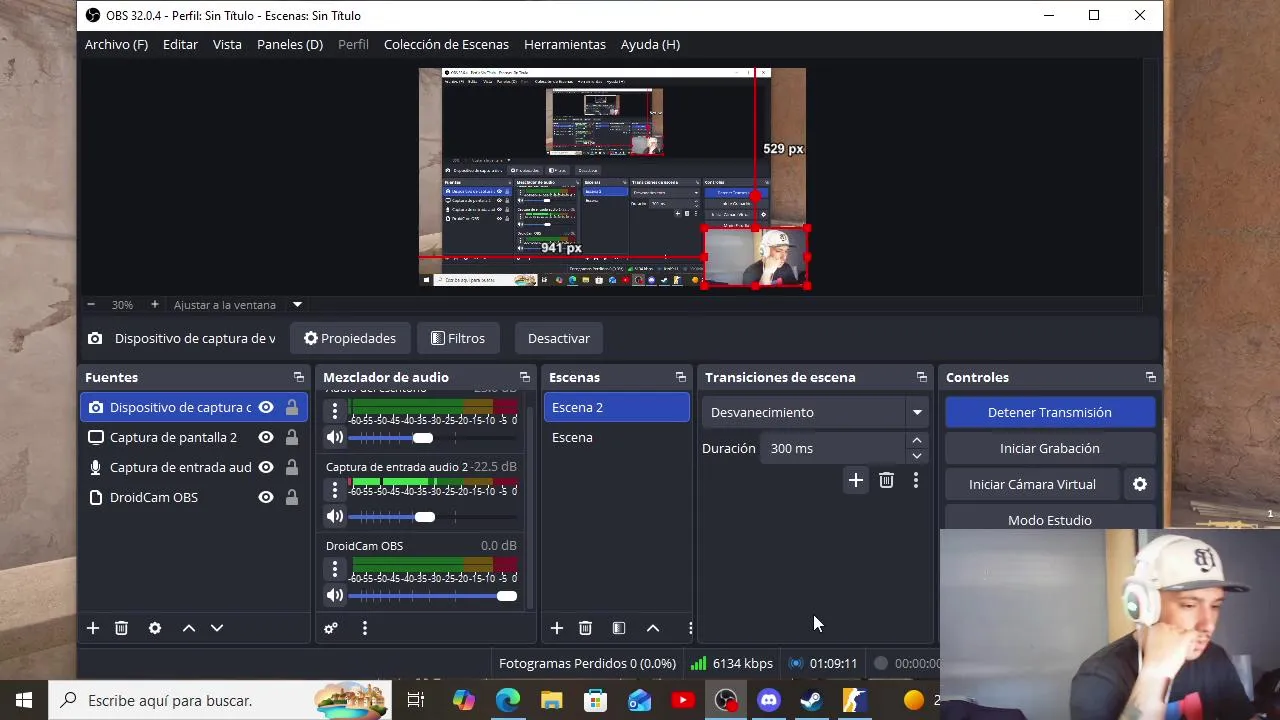This screenshot has height=720, width=1280.
Task: Increase transition duration stepper up
Action: pos(917,440)
